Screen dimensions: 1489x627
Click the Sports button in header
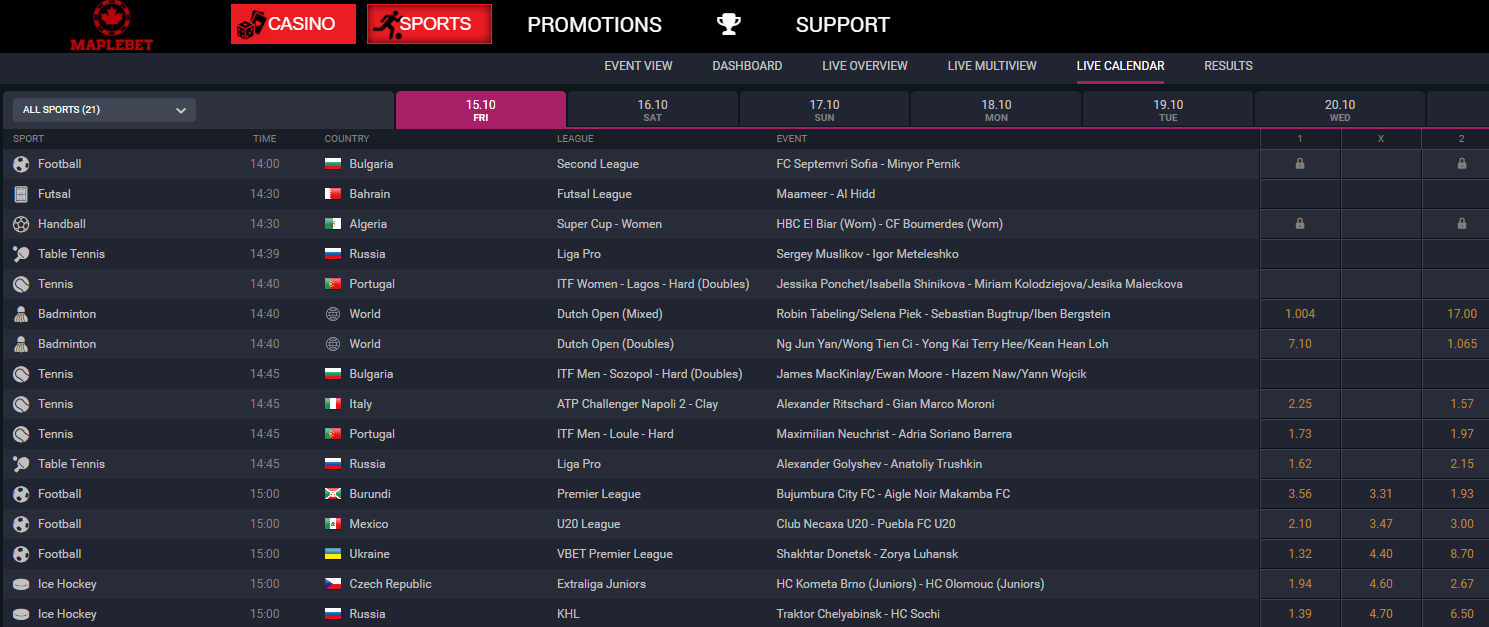pos(429,25)
